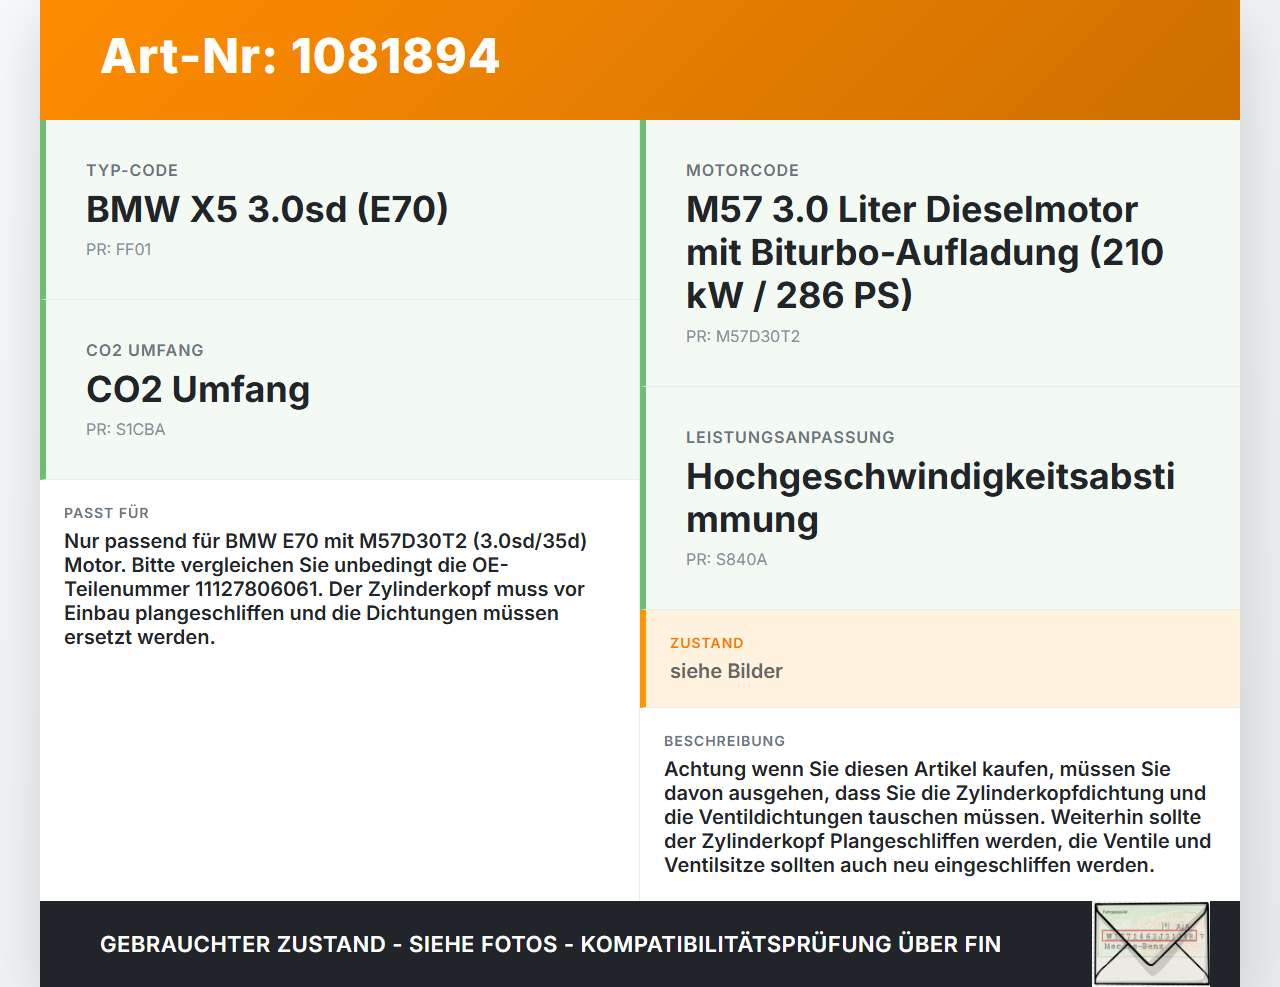Screen dimensions: 1280x987
Task: Select the 'ZUSTAND' label
Action: pyautogui.click(x=707, y=643)
